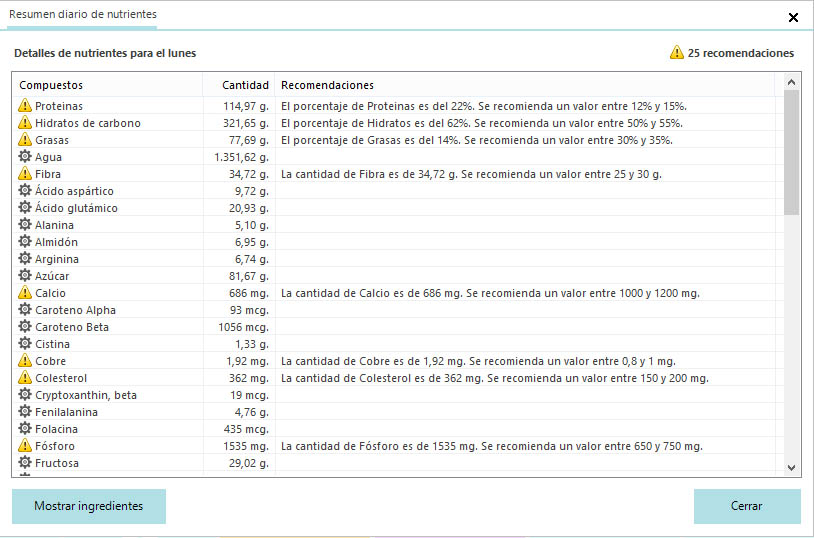814x538 pixels.
Task: Click the gear icon beside Caroteno Alpha
Action: click(25, 309)
